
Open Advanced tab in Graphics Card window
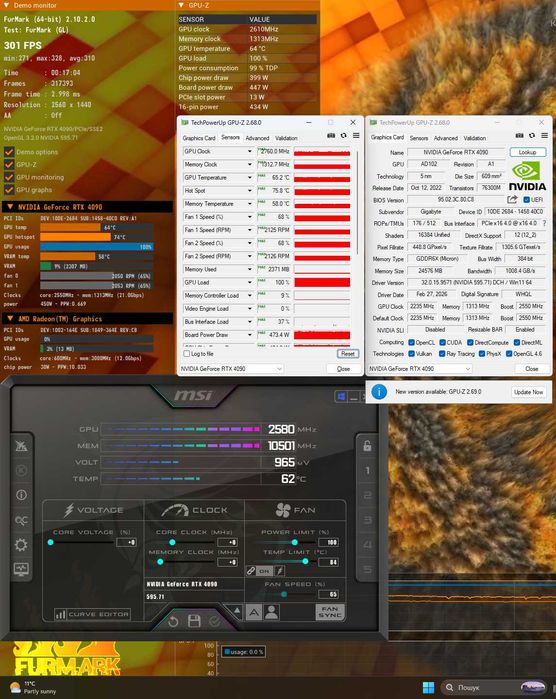click(446, 138)
